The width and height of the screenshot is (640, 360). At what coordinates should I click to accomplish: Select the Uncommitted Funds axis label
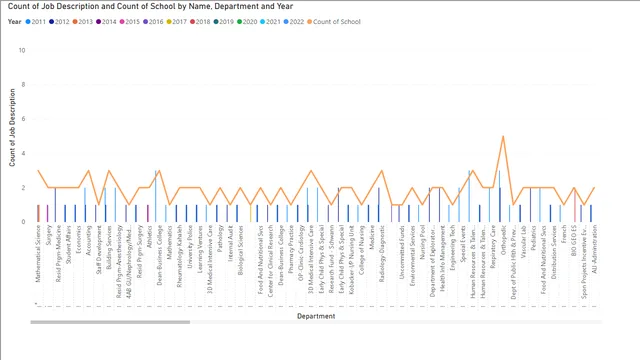pos(402,252)
